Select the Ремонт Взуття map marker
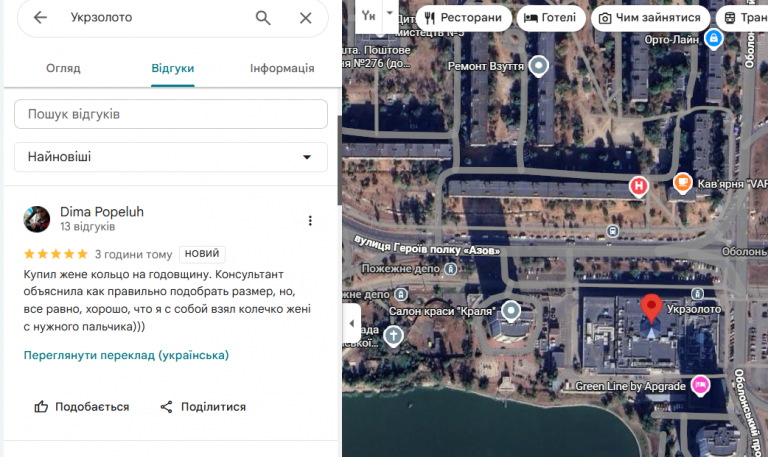Image resolution: width=768 pixels, height=457 pixels. click(539, 66)
